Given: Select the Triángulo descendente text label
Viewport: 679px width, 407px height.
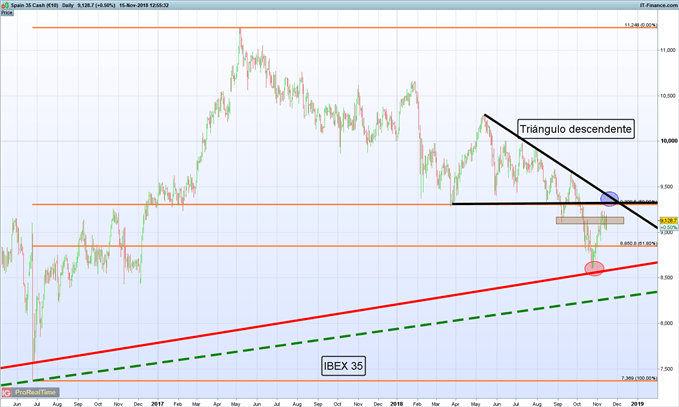Looking at the screenshot, I should coord(576,129).
